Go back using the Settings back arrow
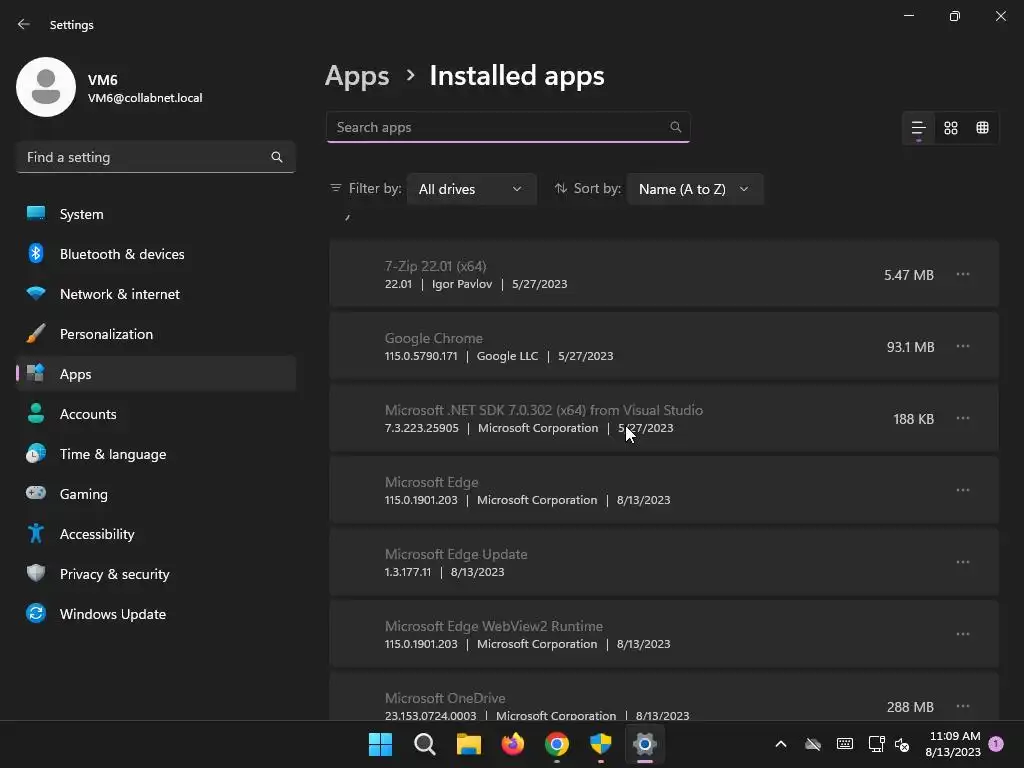 pyautogui.click(x=24, y=24)
